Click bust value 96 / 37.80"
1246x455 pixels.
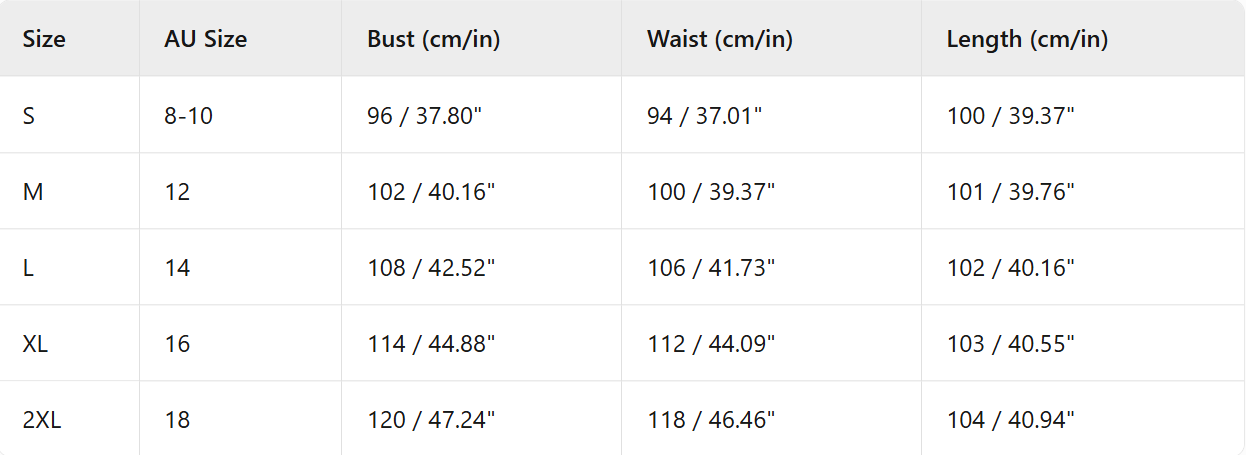point(424,116)
